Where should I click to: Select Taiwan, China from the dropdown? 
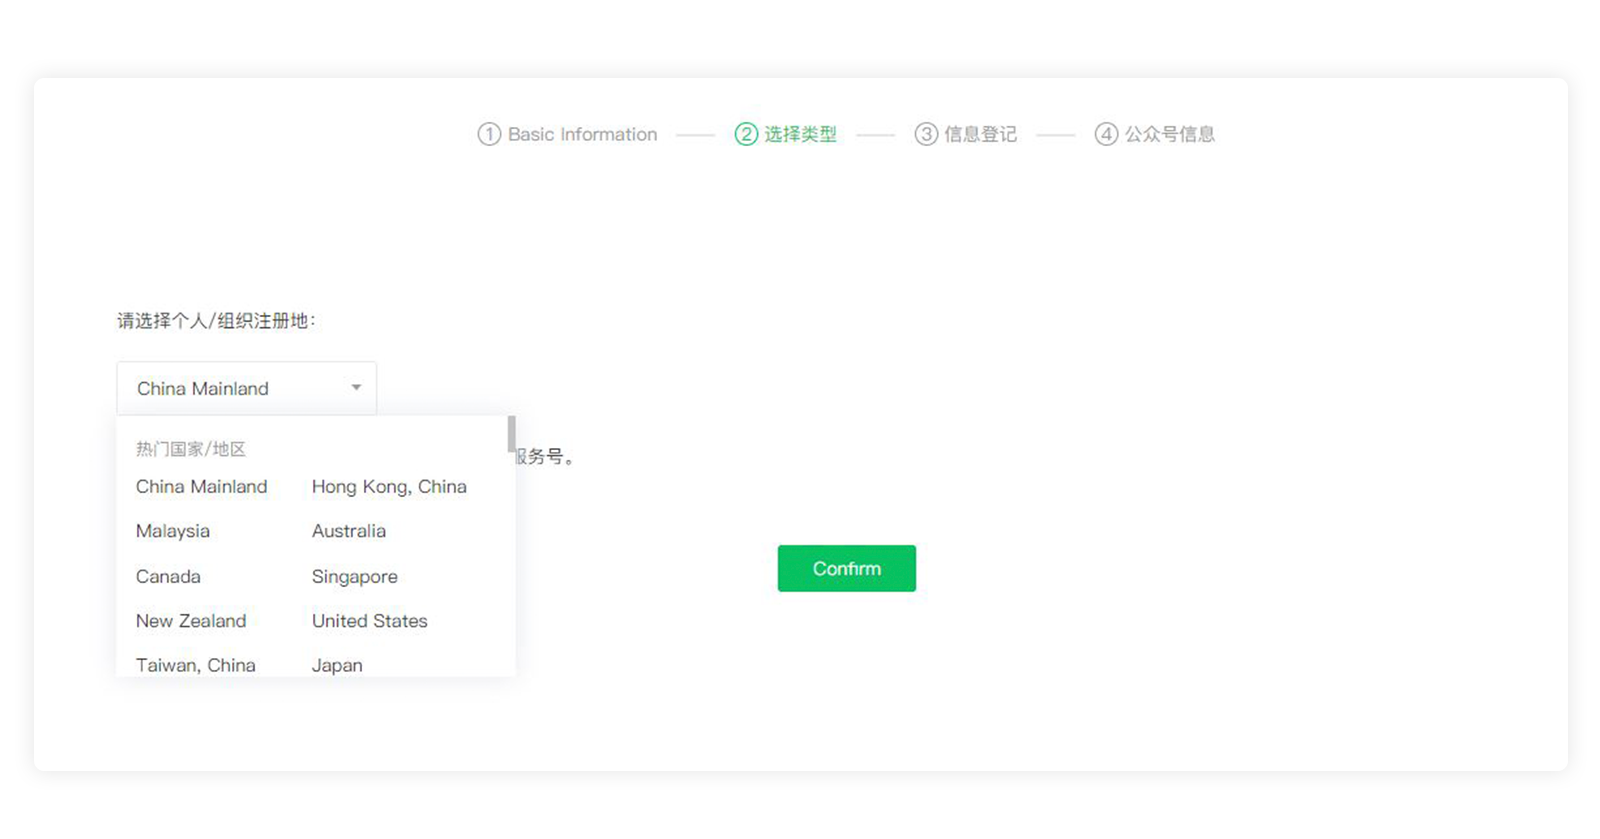click(196, 665)
